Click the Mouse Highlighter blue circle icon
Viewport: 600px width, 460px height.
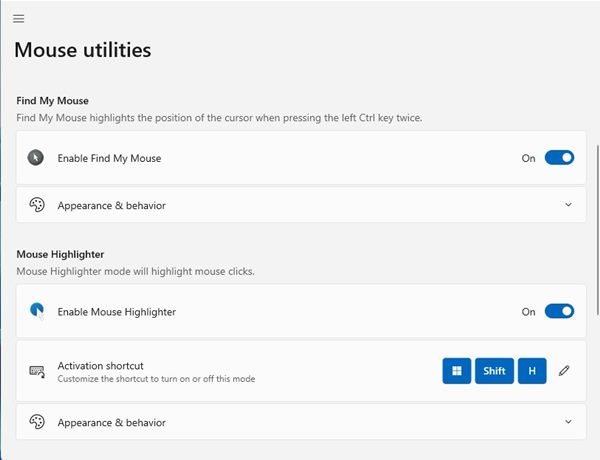pos(36,312)
